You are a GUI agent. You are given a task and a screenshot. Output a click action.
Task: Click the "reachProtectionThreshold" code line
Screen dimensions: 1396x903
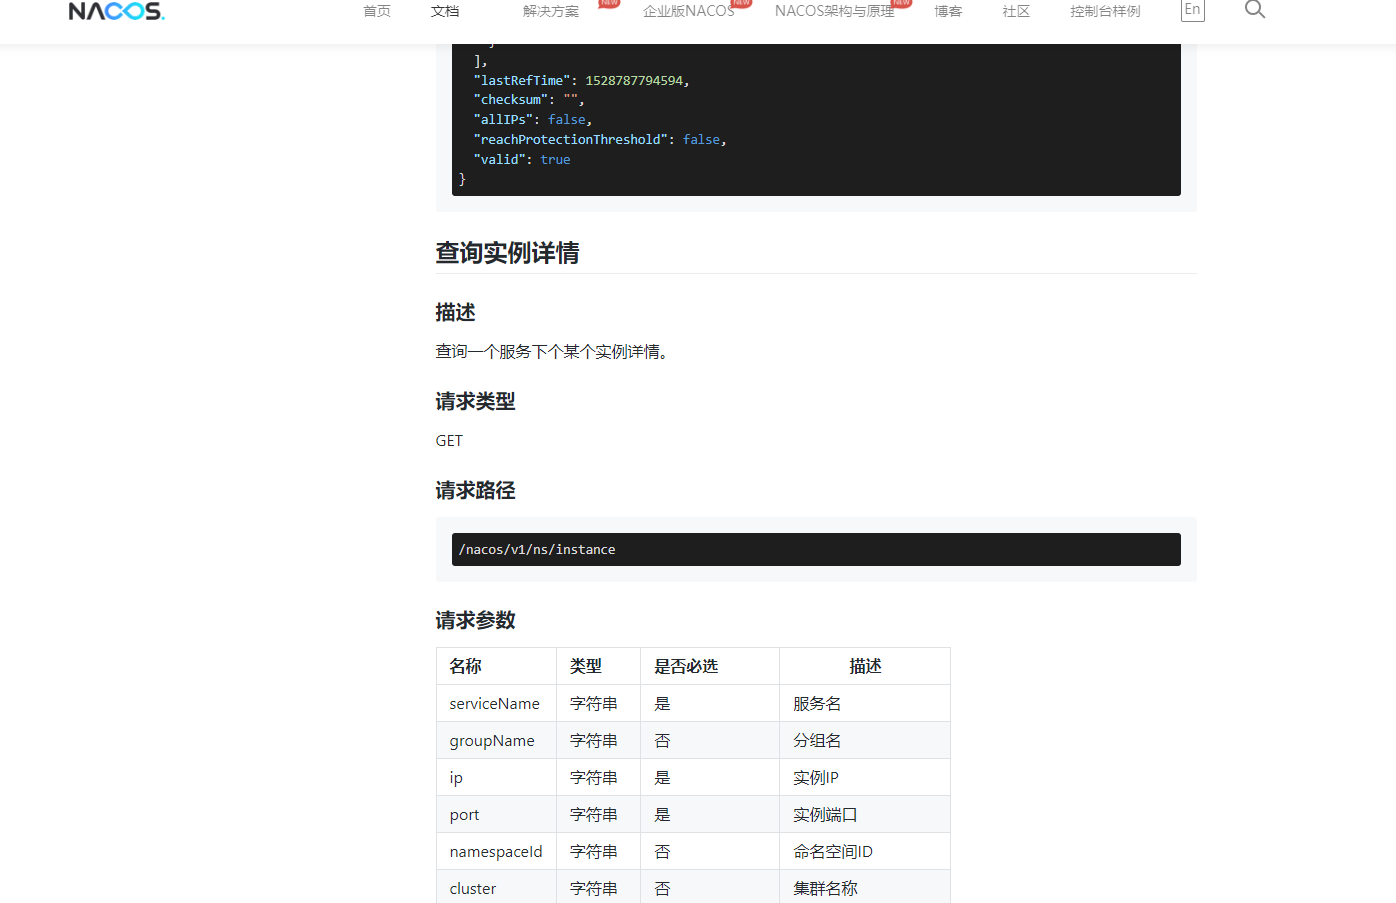tap(600, 139)
